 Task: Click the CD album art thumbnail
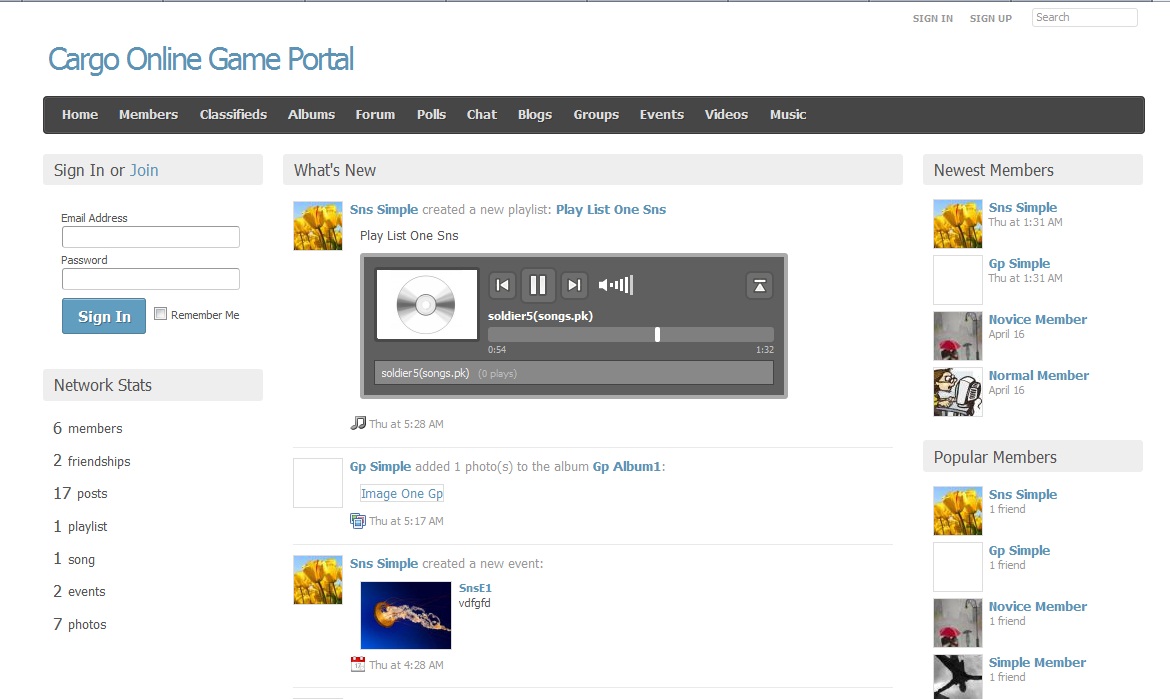[426, 304]
